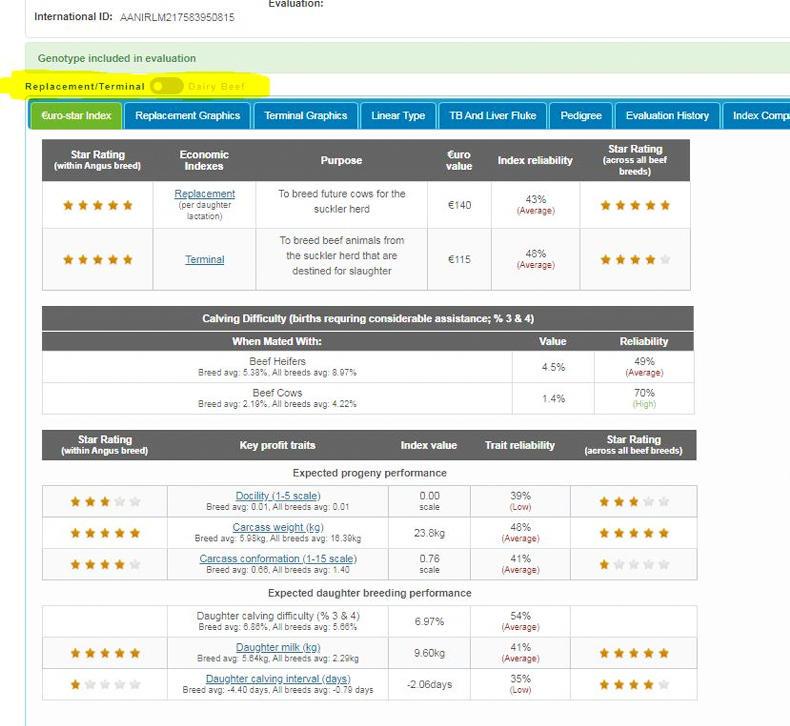
Task: Open the Terminal Graphics tab
Action: [305, 116]
